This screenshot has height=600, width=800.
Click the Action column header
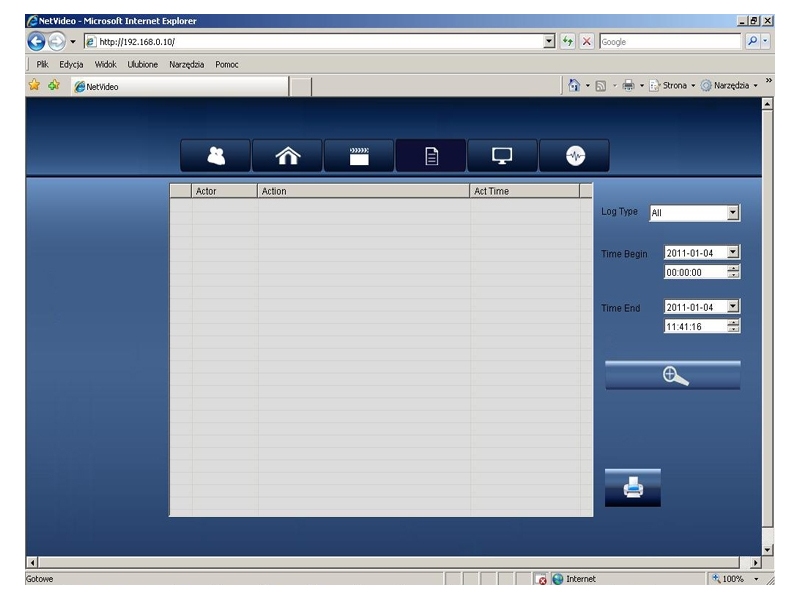[x=363, y=191]
